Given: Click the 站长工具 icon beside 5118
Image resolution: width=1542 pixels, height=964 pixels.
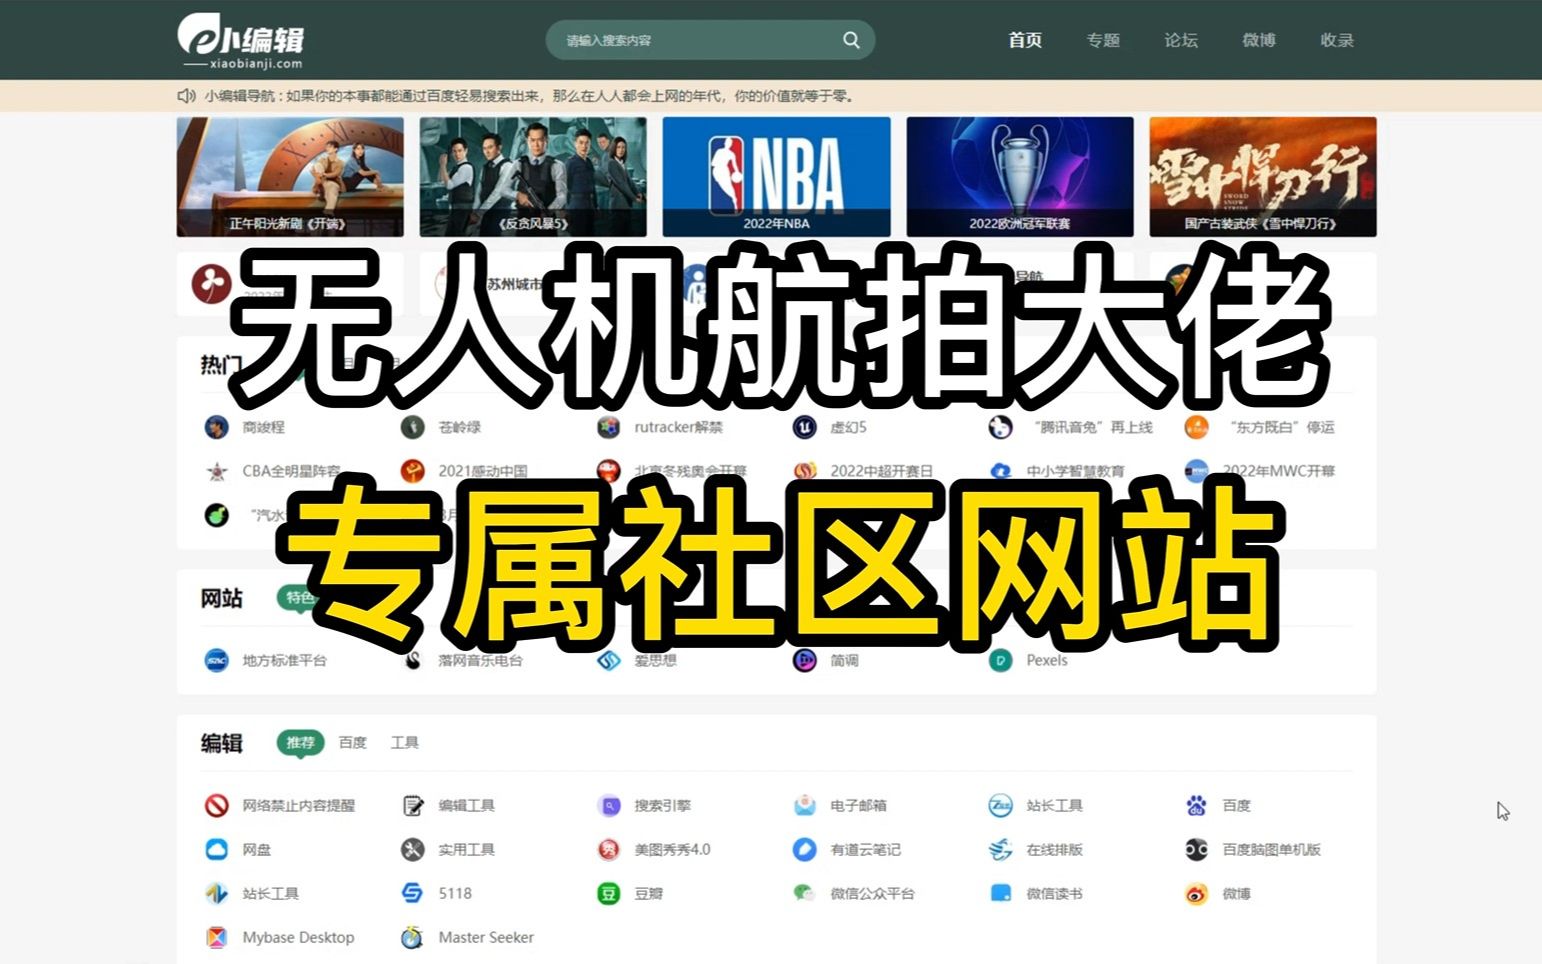Looking at the screenshot, I should pyautogui.click(x=216, y=893).
